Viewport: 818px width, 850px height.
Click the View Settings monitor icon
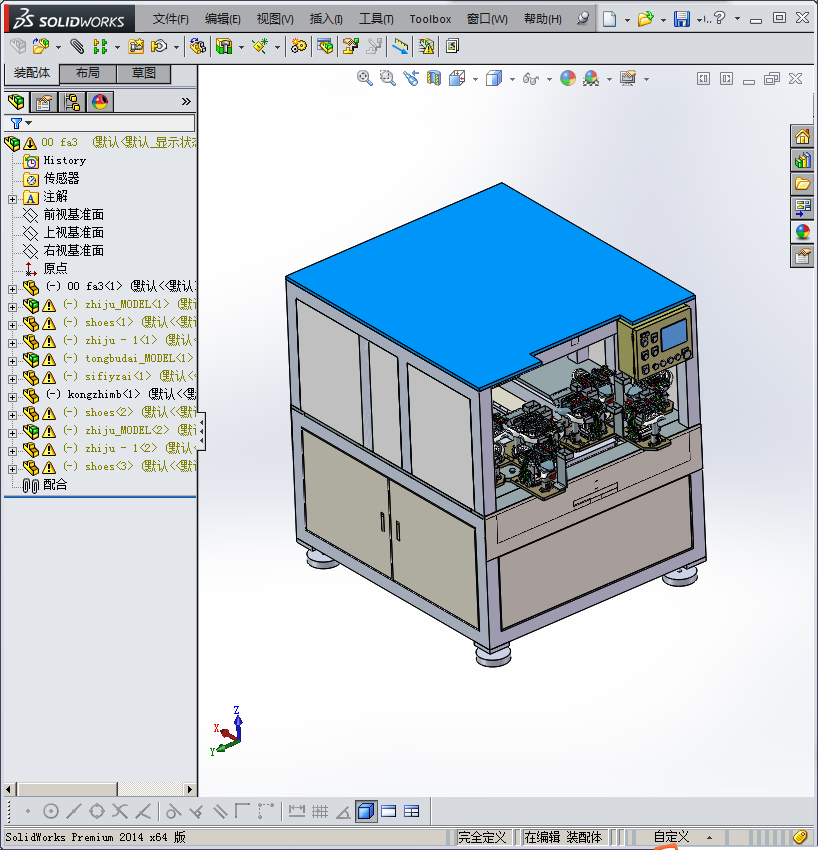(x=628, y=79)
